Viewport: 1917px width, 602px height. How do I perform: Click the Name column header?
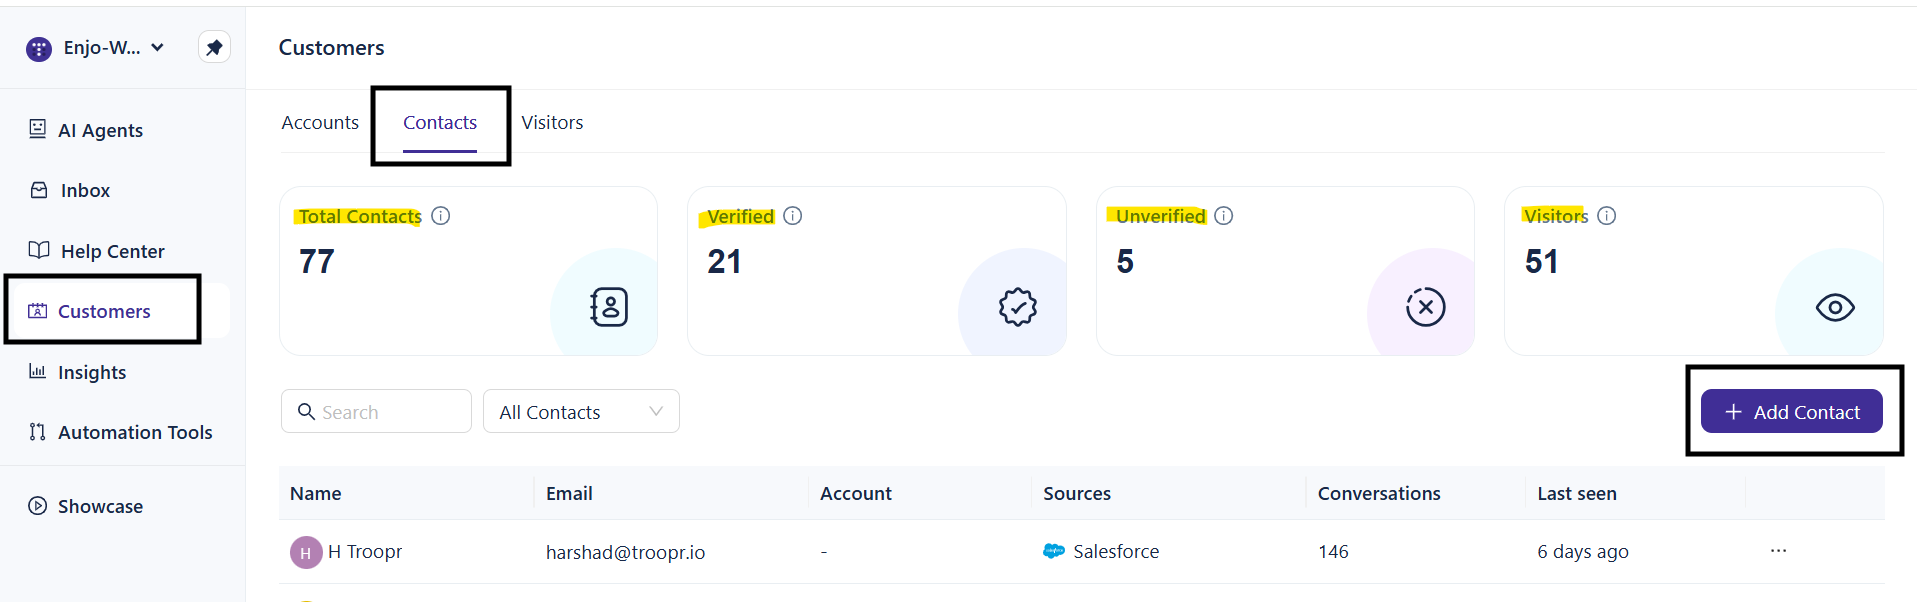point(316,493)
